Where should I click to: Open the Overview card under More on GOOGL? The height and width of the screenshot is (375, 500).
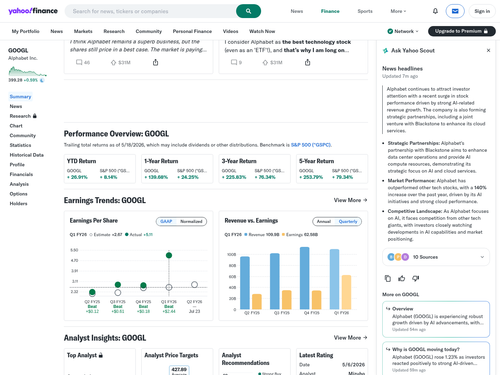(x=436, y=319)
